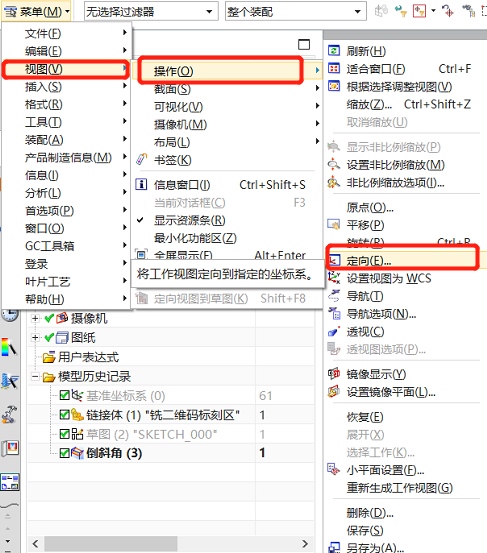Expand 摄像机(M) submenu

[228, 124]
